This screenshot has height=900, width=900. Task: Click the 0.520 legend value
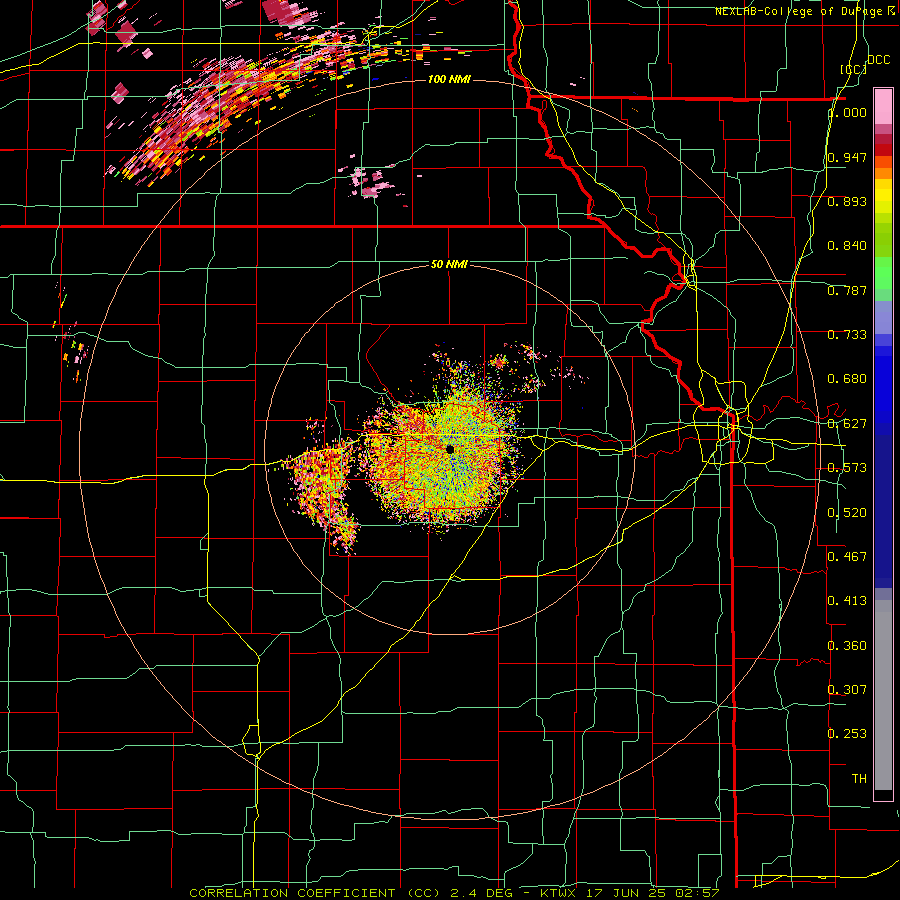pyautogui.click(x=847, y=513)
